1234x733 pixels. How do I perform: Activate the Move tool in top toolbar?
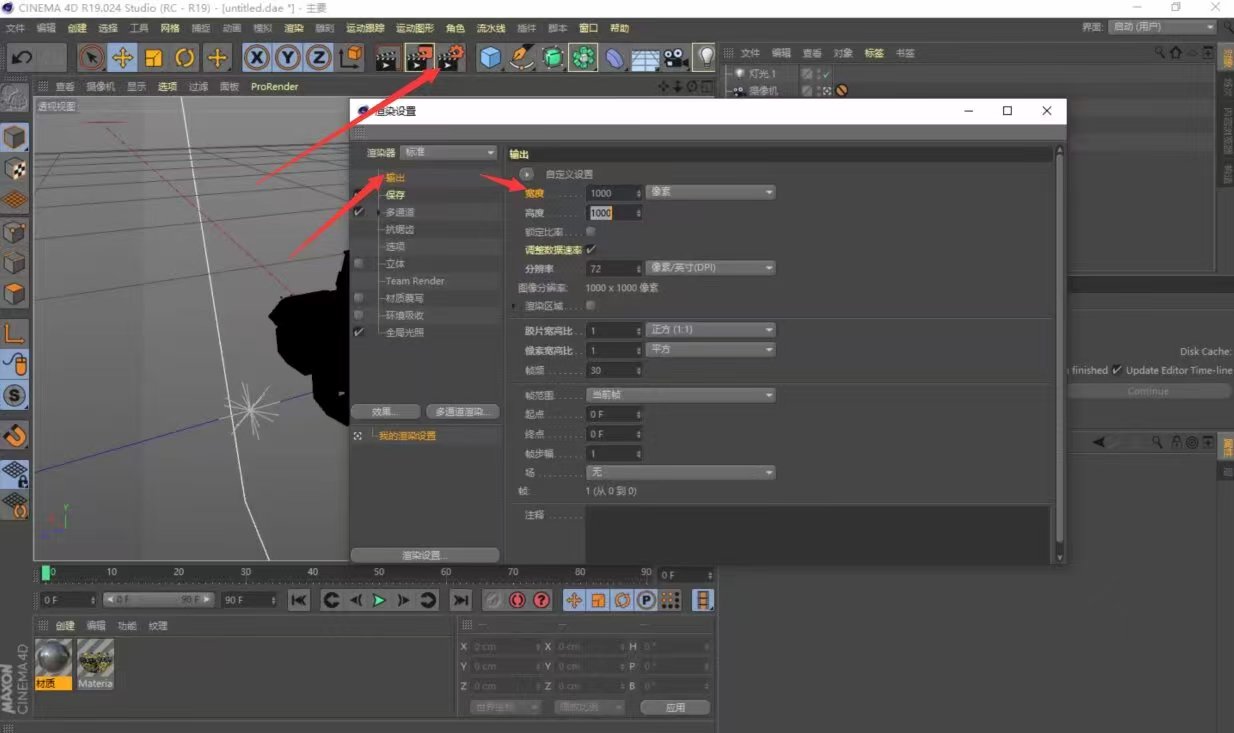[x=122, y=58]
